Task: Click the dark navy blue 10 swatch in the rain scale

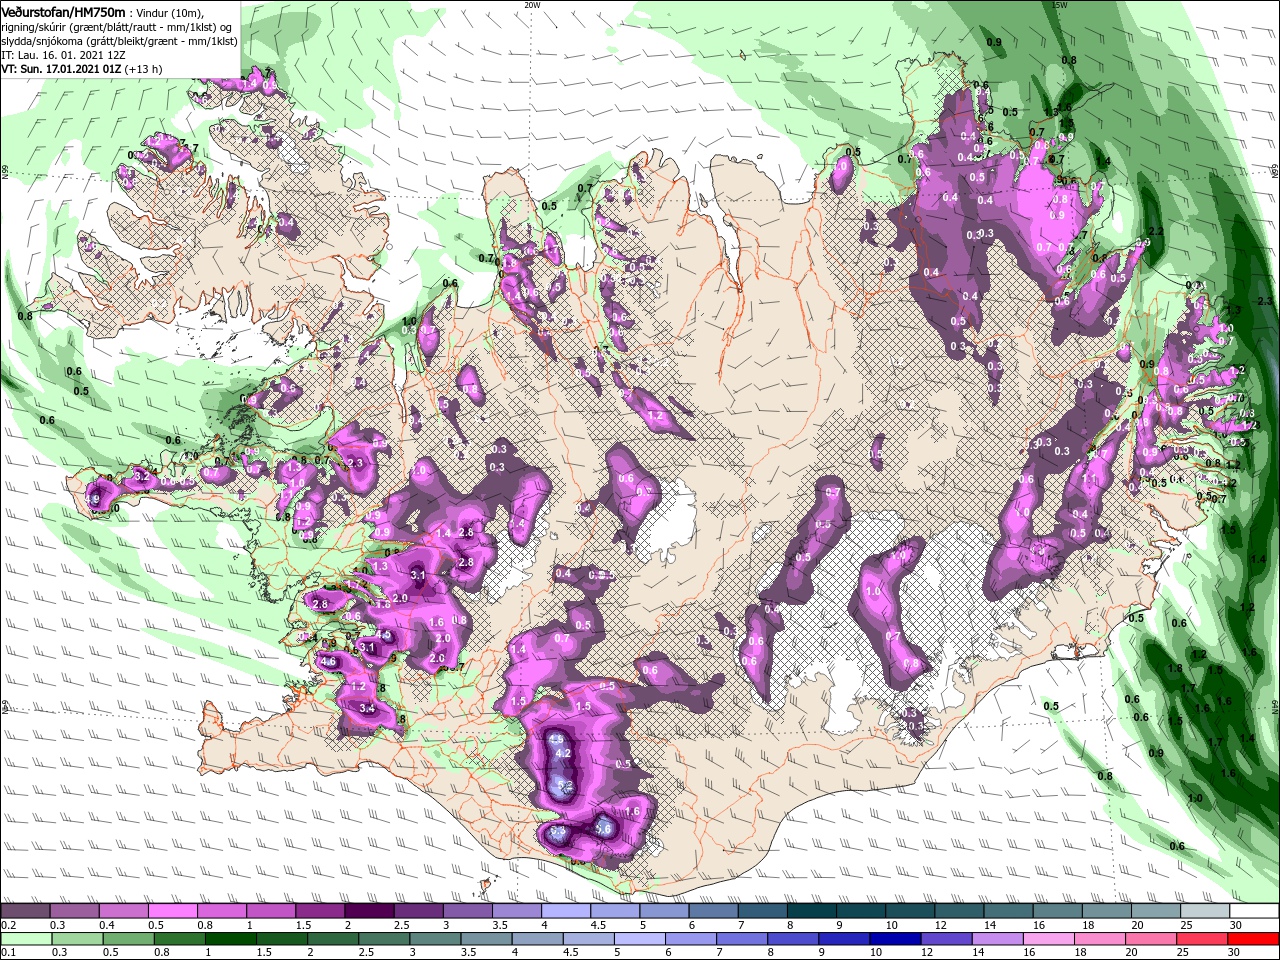Action: point(893,939)
